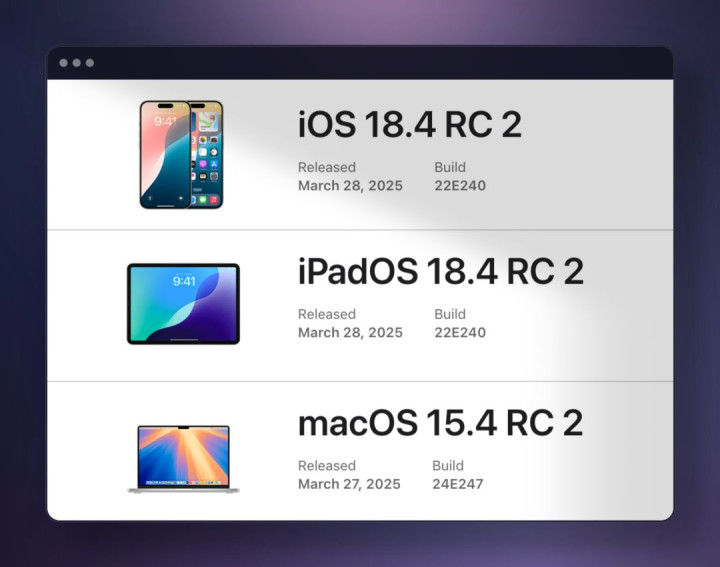This screenshot has width=720, height=567.
Task: Select the iOS 18.4 RC 2 heading
Action: pos(410,124)
